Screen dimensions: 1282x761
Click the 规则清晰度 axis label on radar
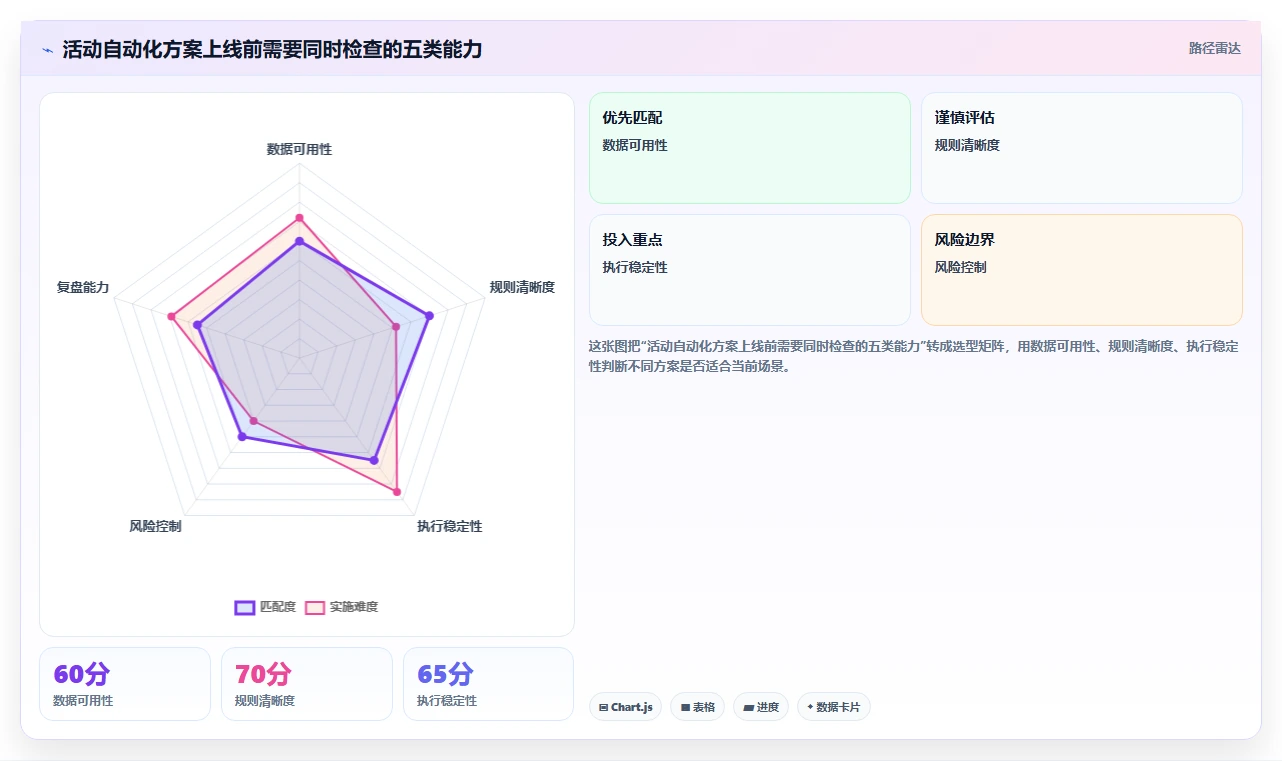coord(522,287)
